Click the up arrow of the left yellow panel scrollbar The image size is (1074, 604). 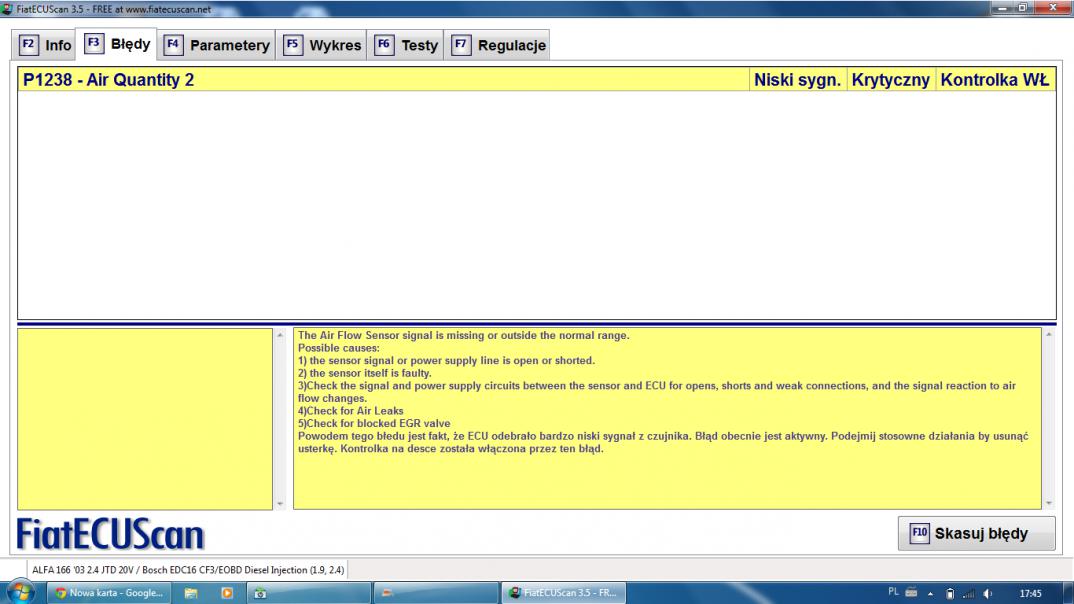click(279, 335)
